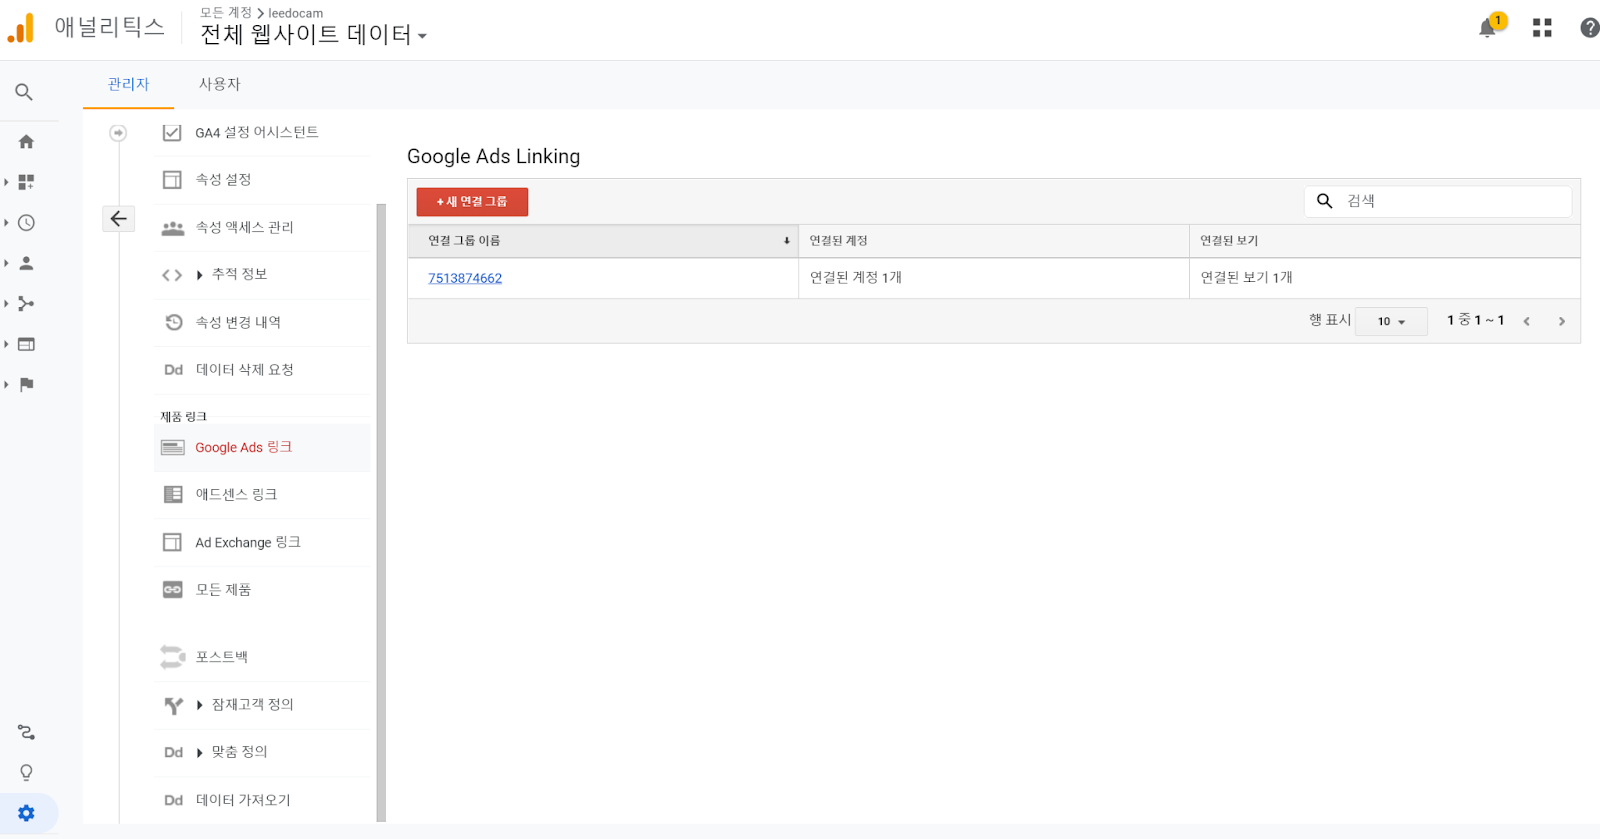
Task: Click the 연결된 계정 1개 cell
Action: tap(993, 278)
